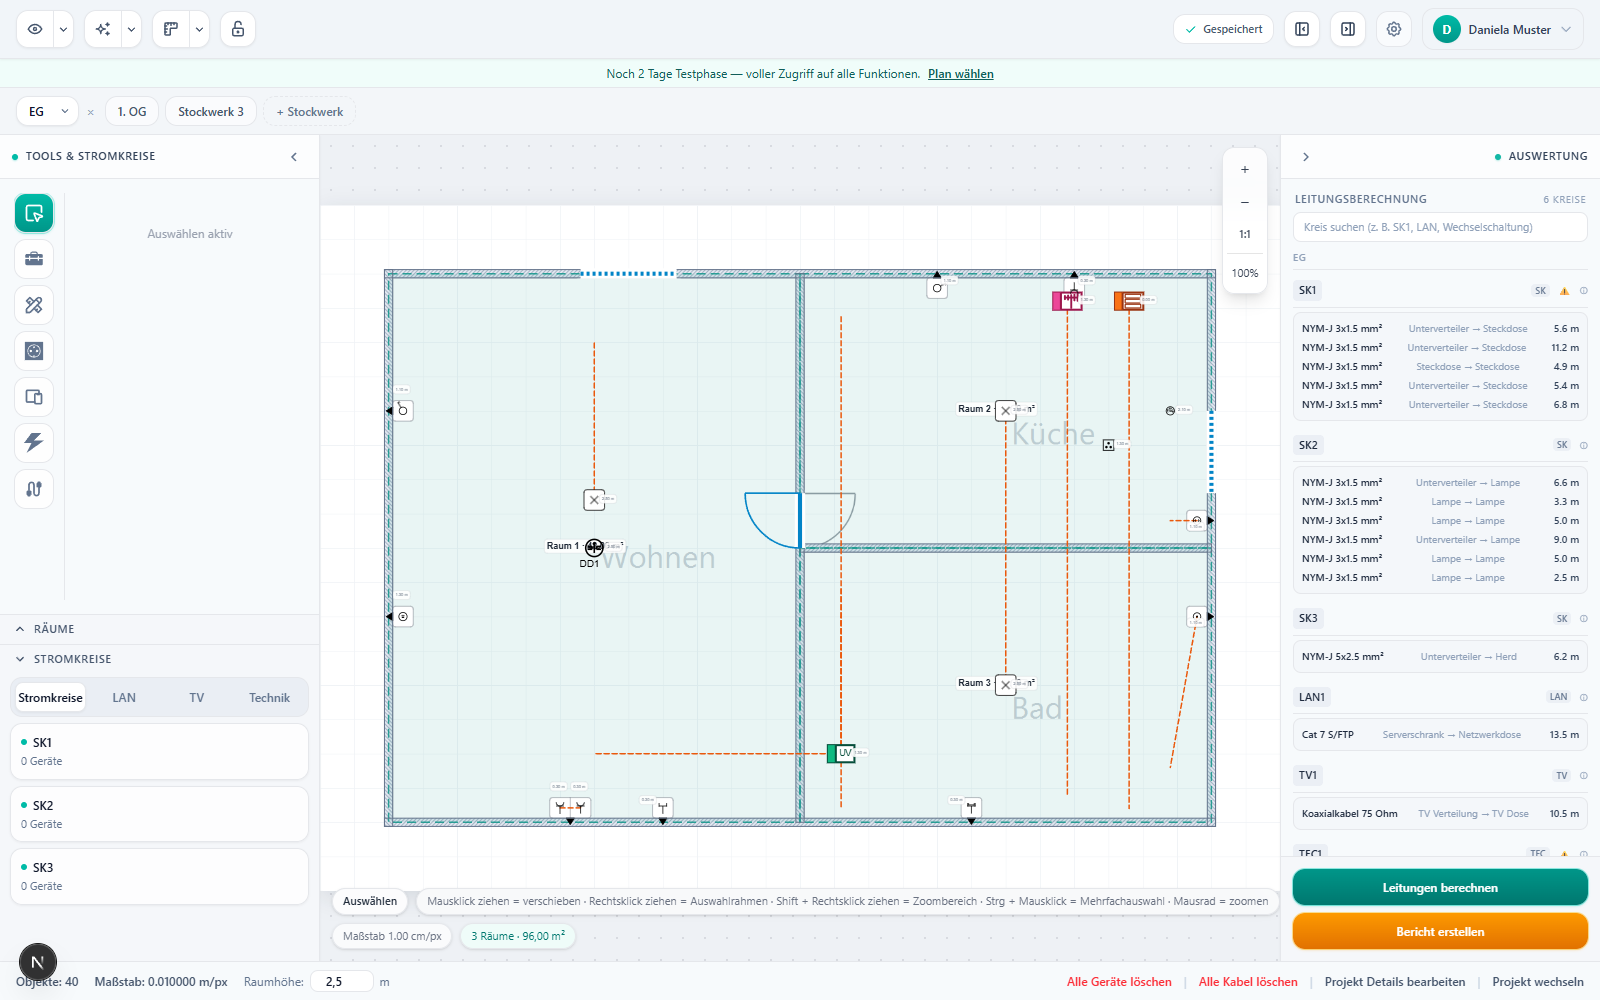Click the sparkles AI icon in top toolbar
Image resolution: width=1600 pixels, height=1000 pixels.
coord(103,29)
